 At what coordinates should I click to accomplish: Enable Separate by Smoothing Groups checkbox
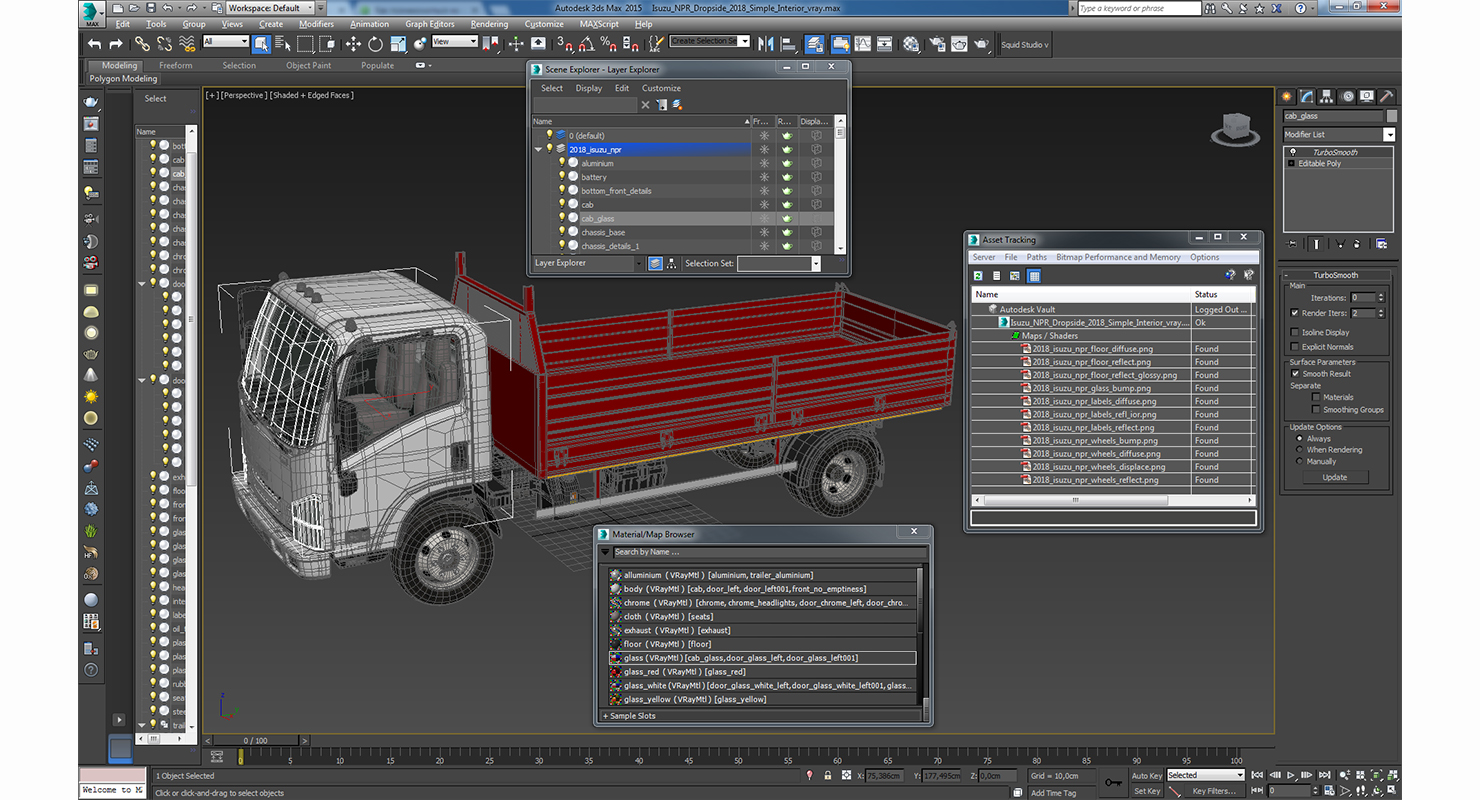(1316, 409)
